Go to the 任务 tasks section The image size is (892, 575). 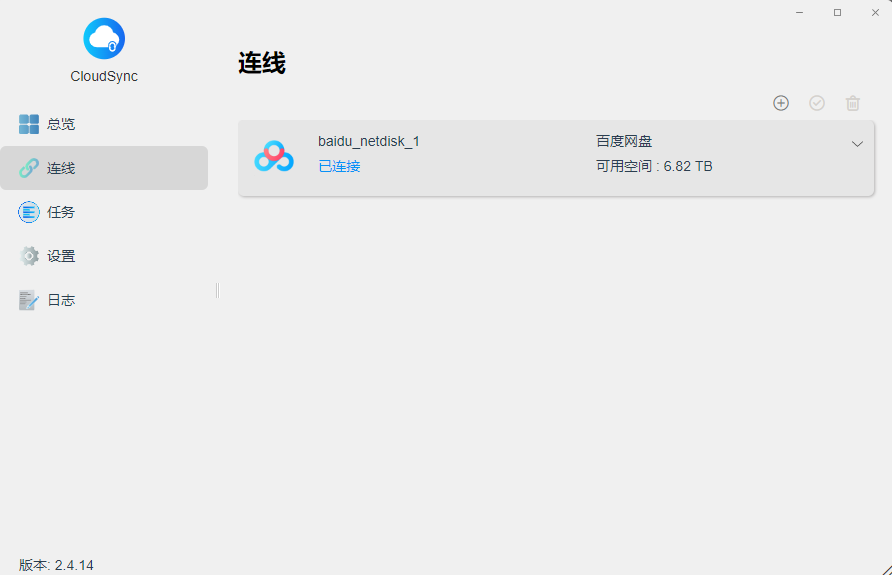click(x=60, y=212)
